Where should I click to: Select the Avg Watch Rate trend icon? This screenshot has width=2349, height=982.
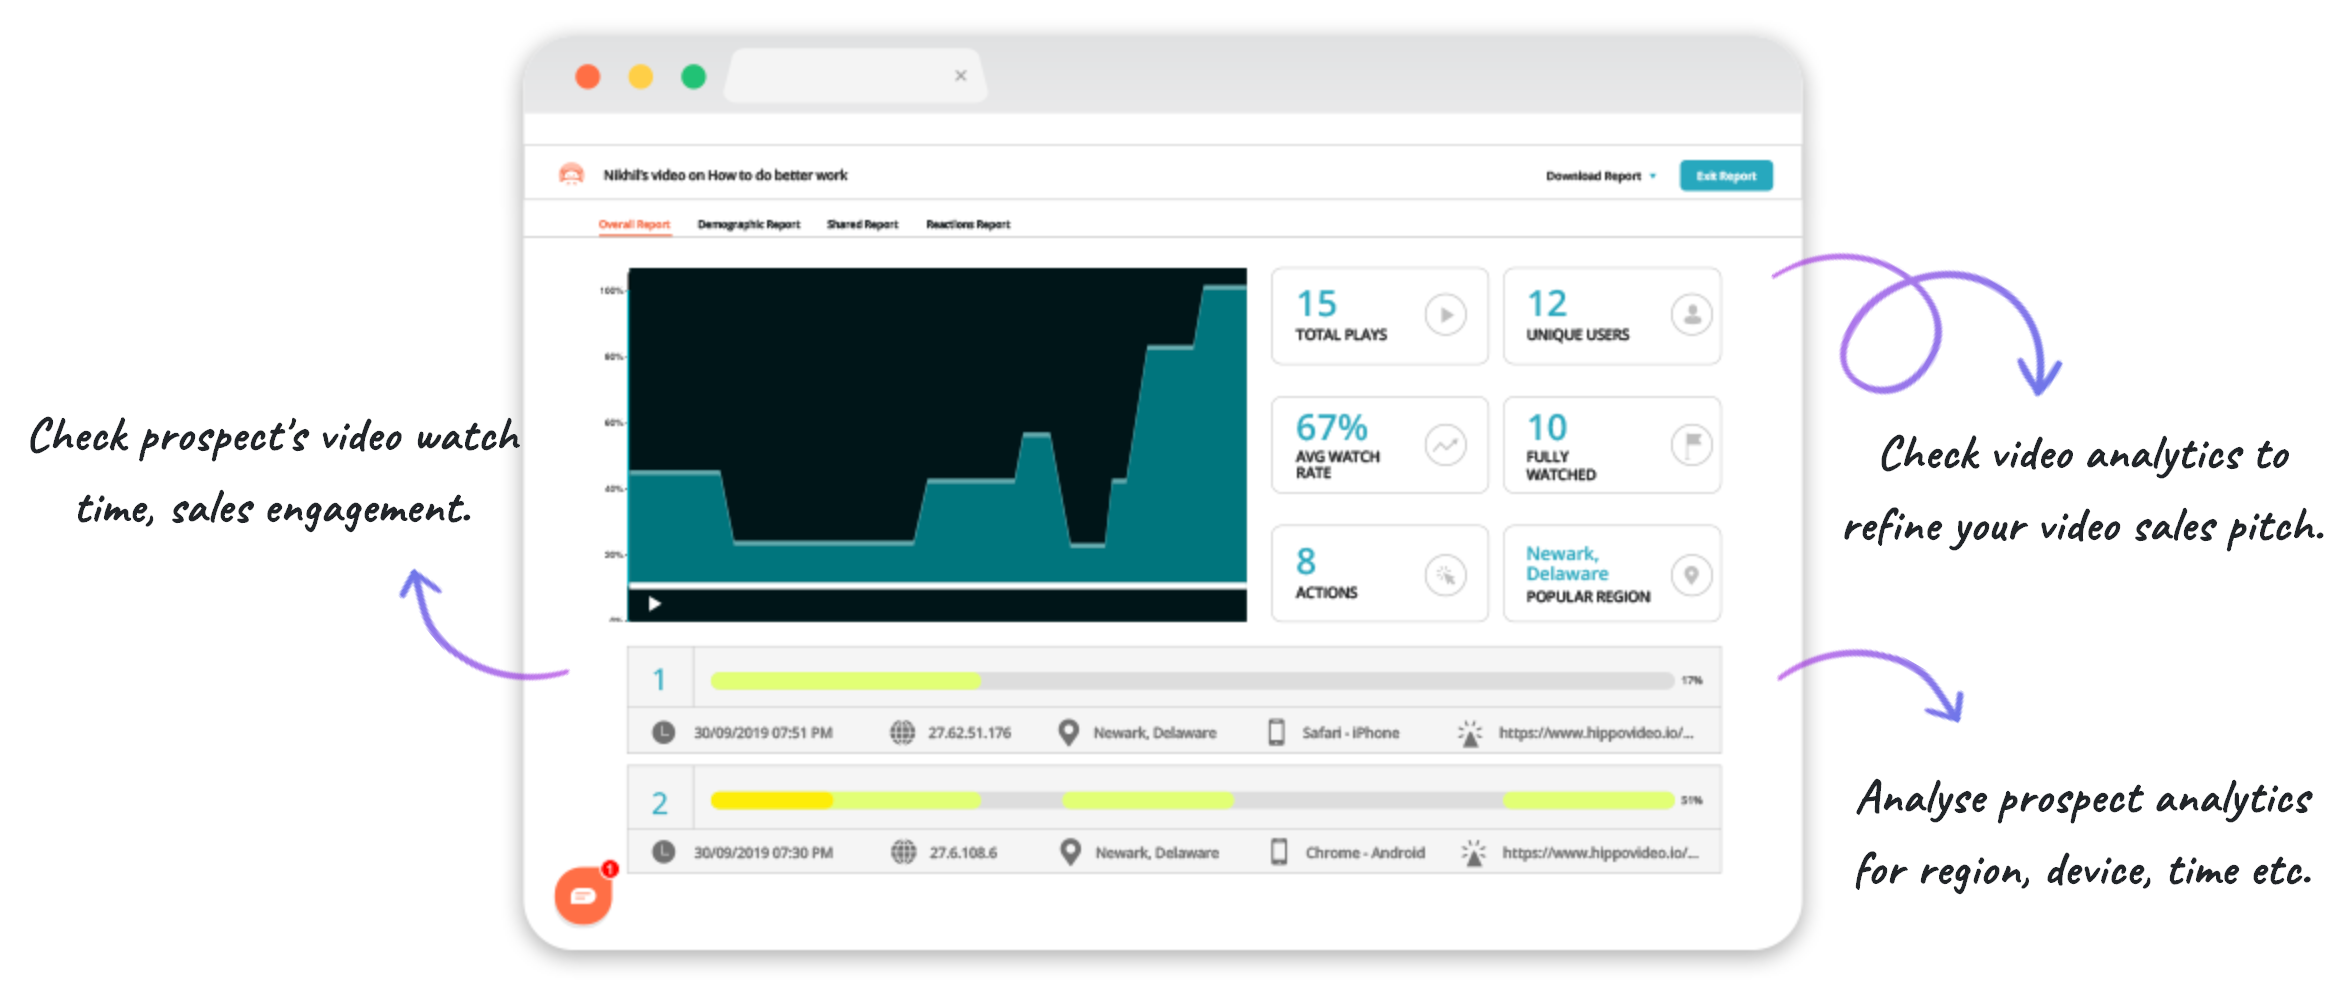1444,444
